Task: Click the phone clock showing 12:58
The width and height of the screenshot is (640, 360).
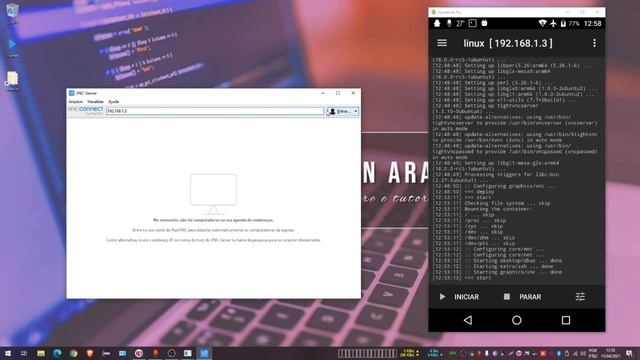Action: click(592, 23)
